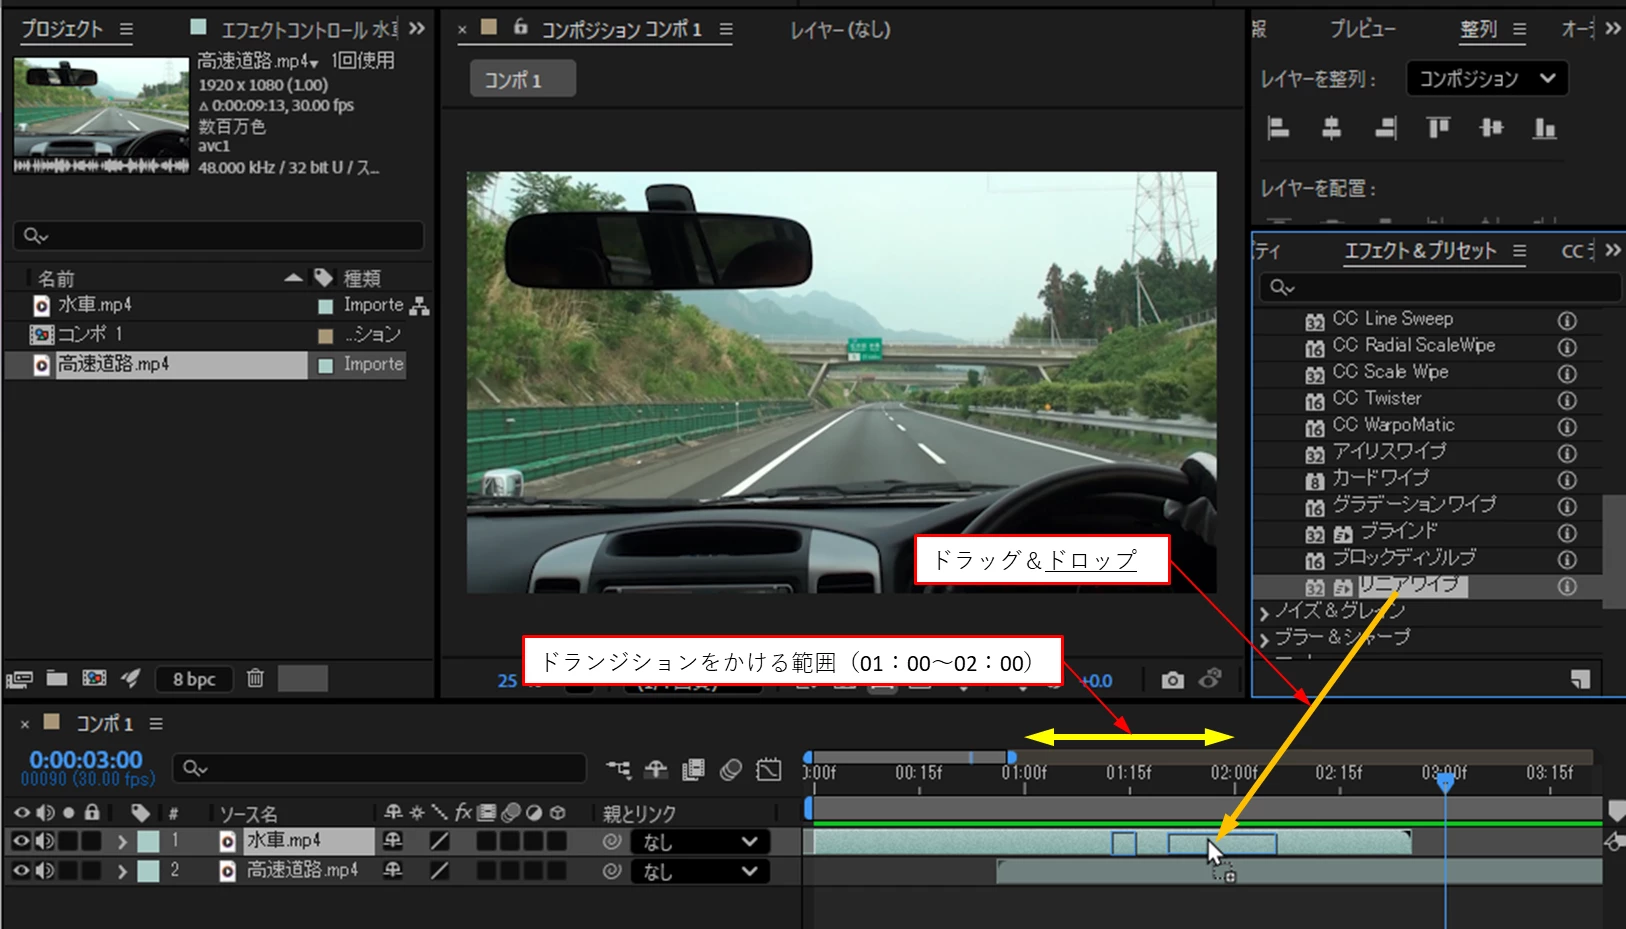This screenshot has width=1626, height=929.
Task: Open エフェクト＆プリセット panel menu
Action: coord(1519,251)
